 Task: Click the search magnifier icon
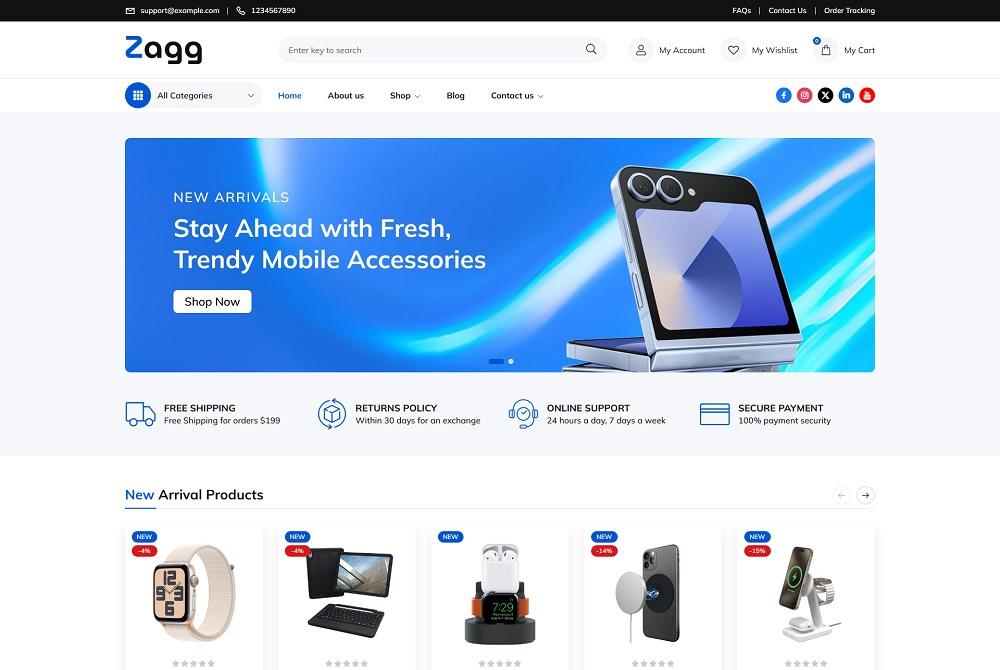point(591,49)
